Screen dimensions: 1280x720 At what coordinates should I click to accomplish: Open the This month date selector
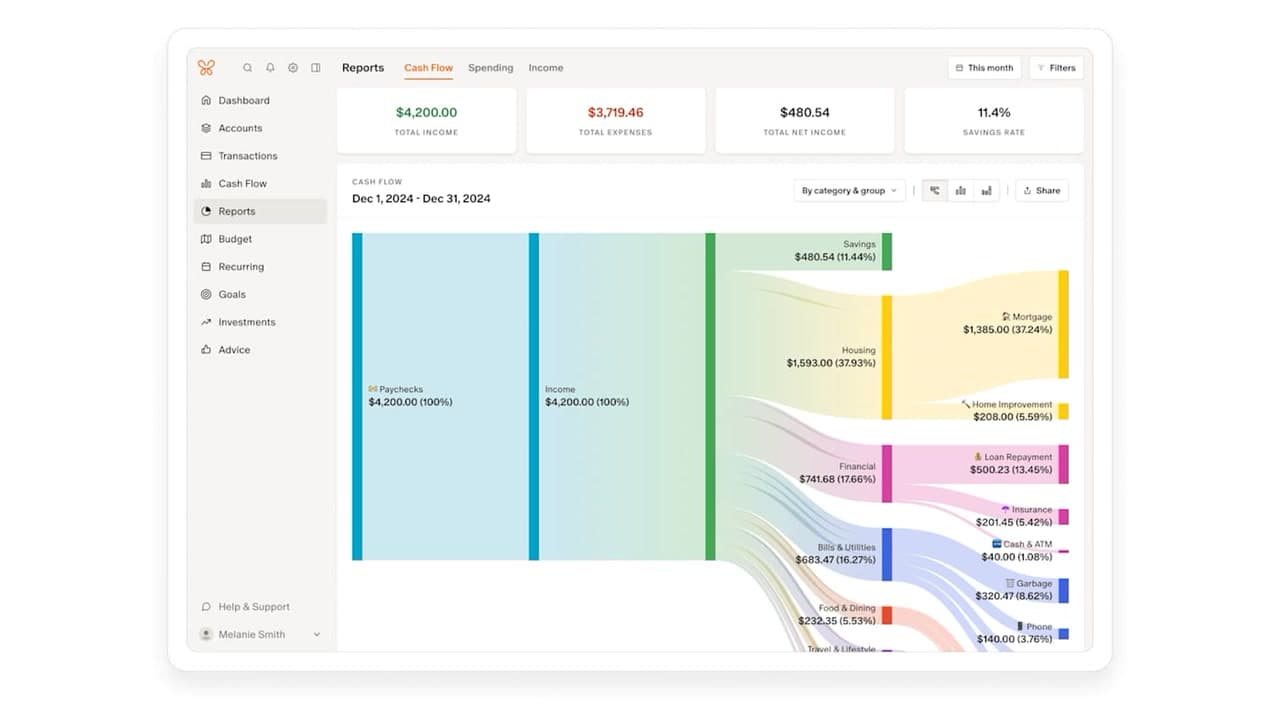pos(984,67)
